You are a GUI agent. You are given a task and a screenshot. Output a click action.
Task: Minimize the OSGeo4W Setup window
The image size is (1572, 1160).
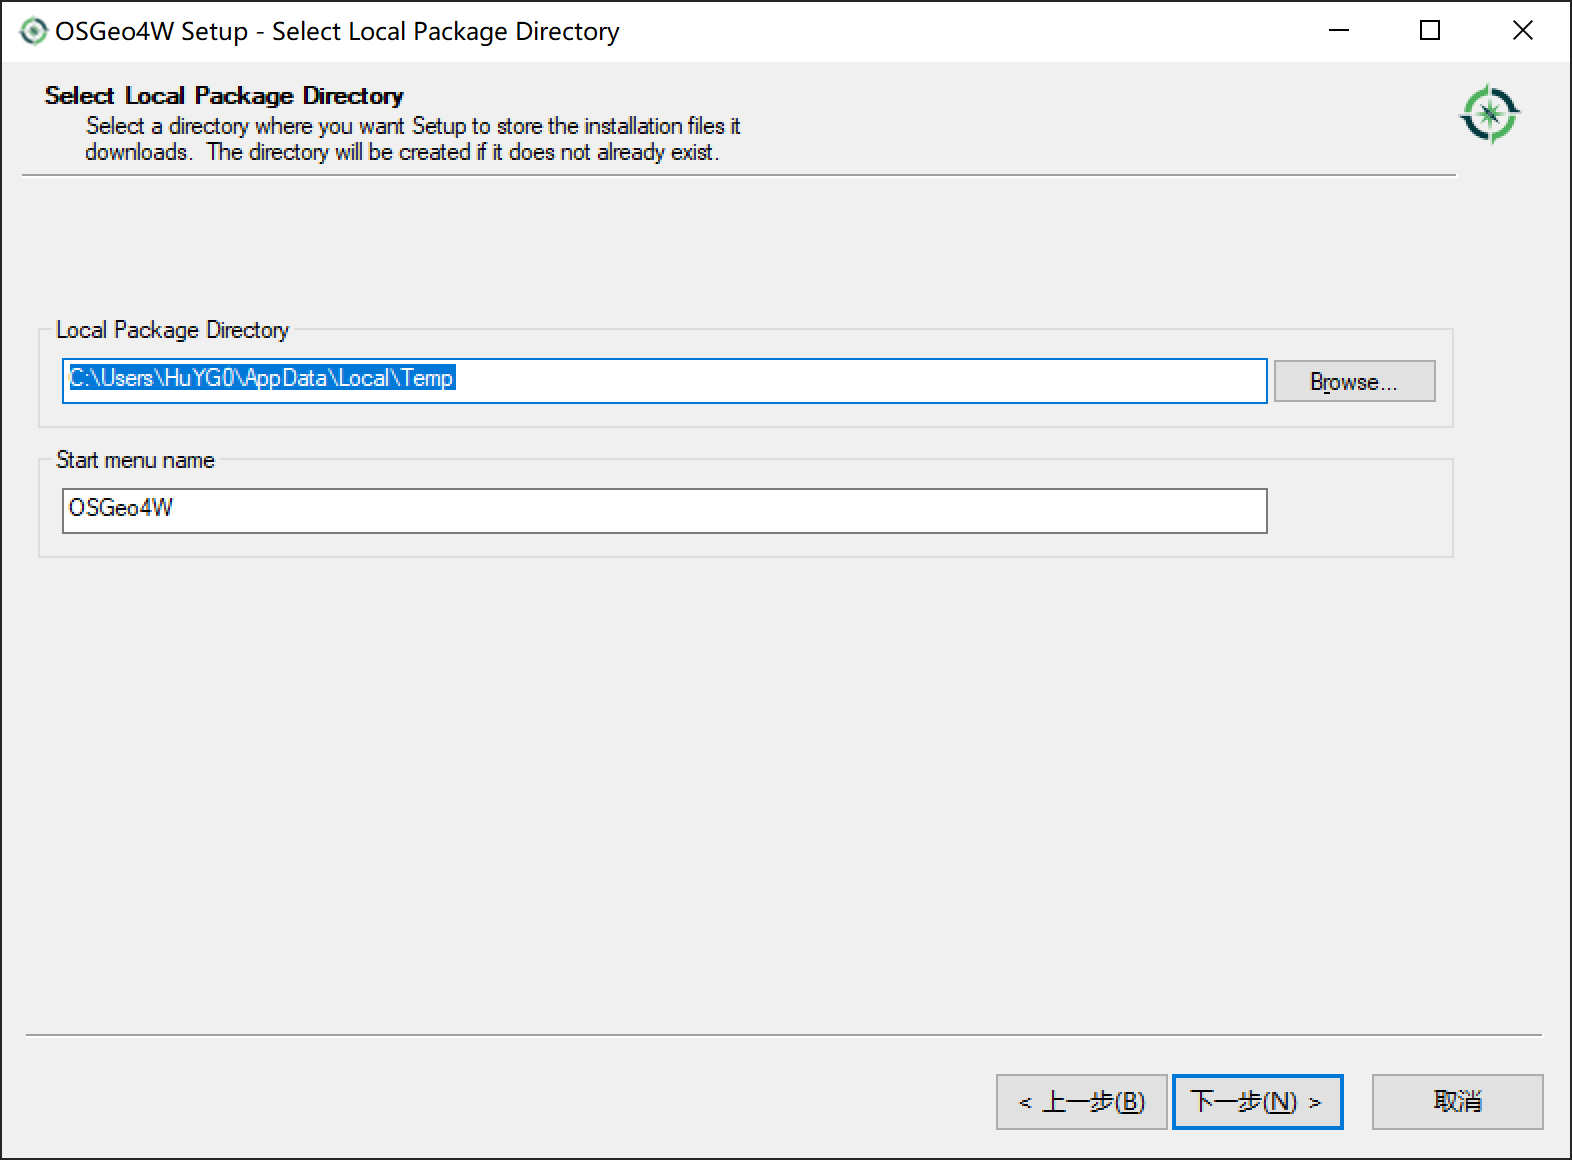[x=1338, y=31]
